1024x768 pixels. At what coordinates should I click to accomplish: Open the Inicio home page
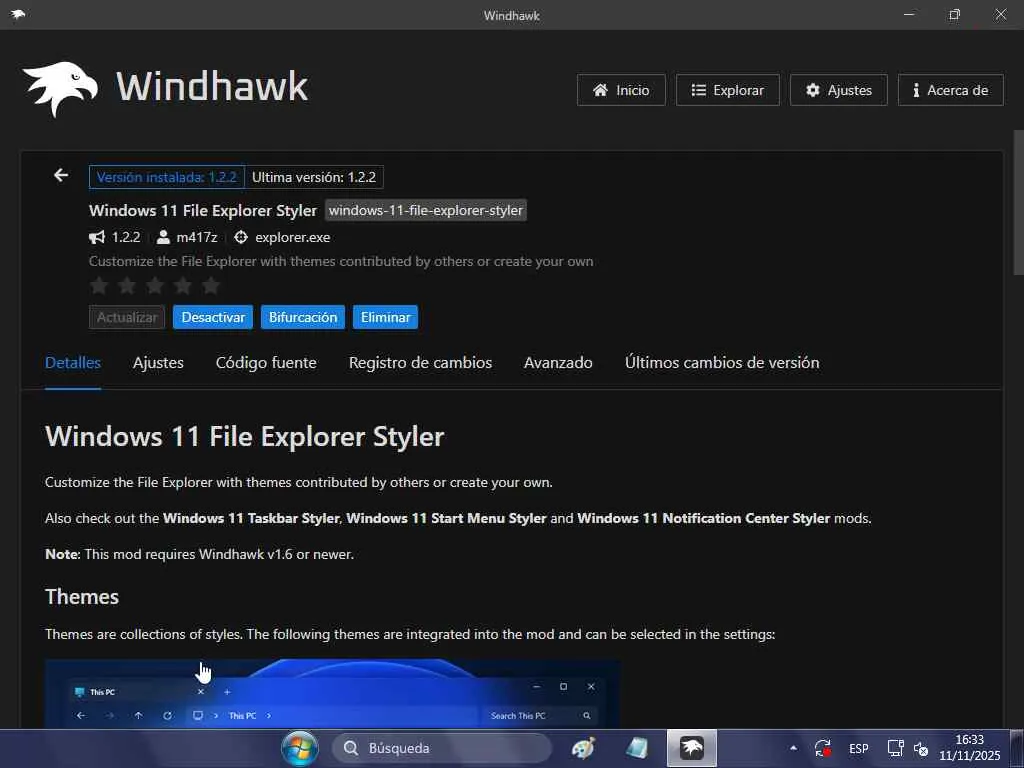[x=621, y=90]
